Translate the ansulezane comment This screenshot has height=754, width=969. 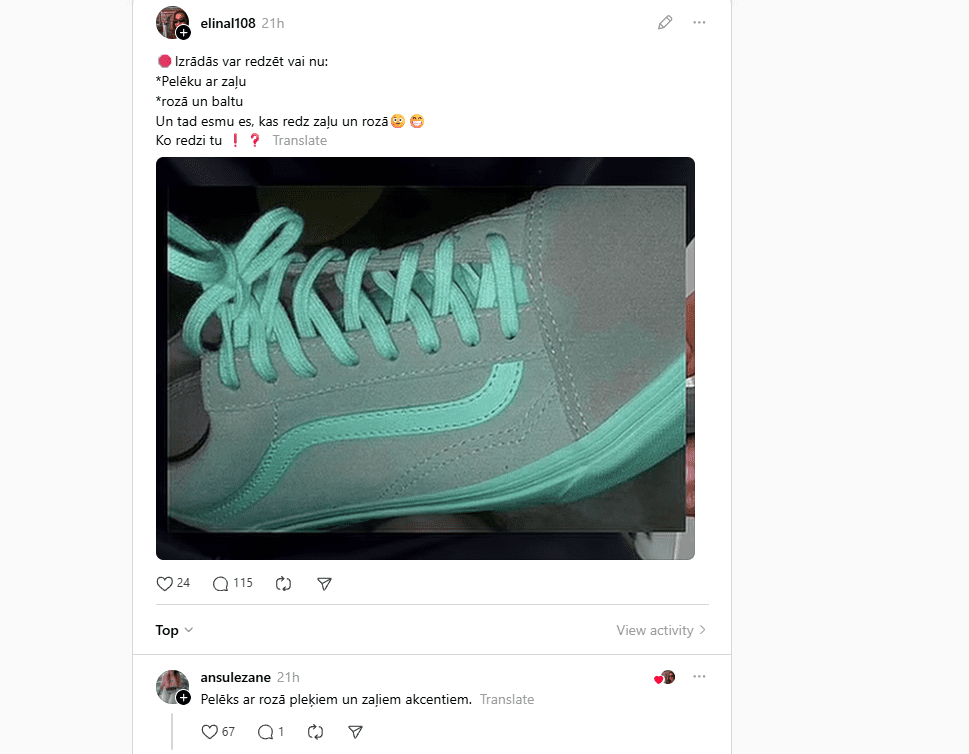pyautogui.click(x=507, y=700)
